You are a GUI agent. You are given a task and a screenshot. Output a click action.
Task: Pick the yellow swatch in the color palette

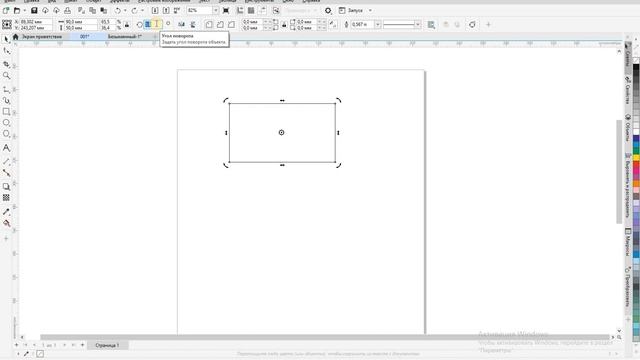(x=636, y=158)
